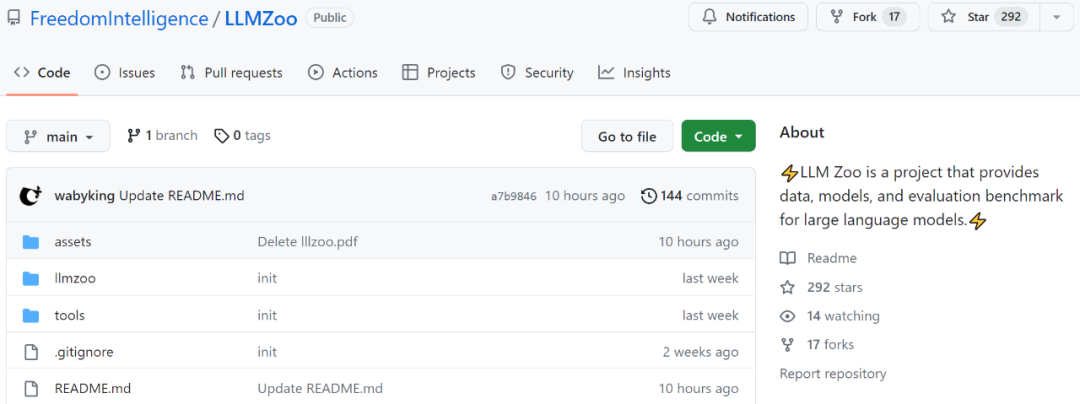
Task: Open the dropdown arrow next to Star
Action: (1057, 17)
